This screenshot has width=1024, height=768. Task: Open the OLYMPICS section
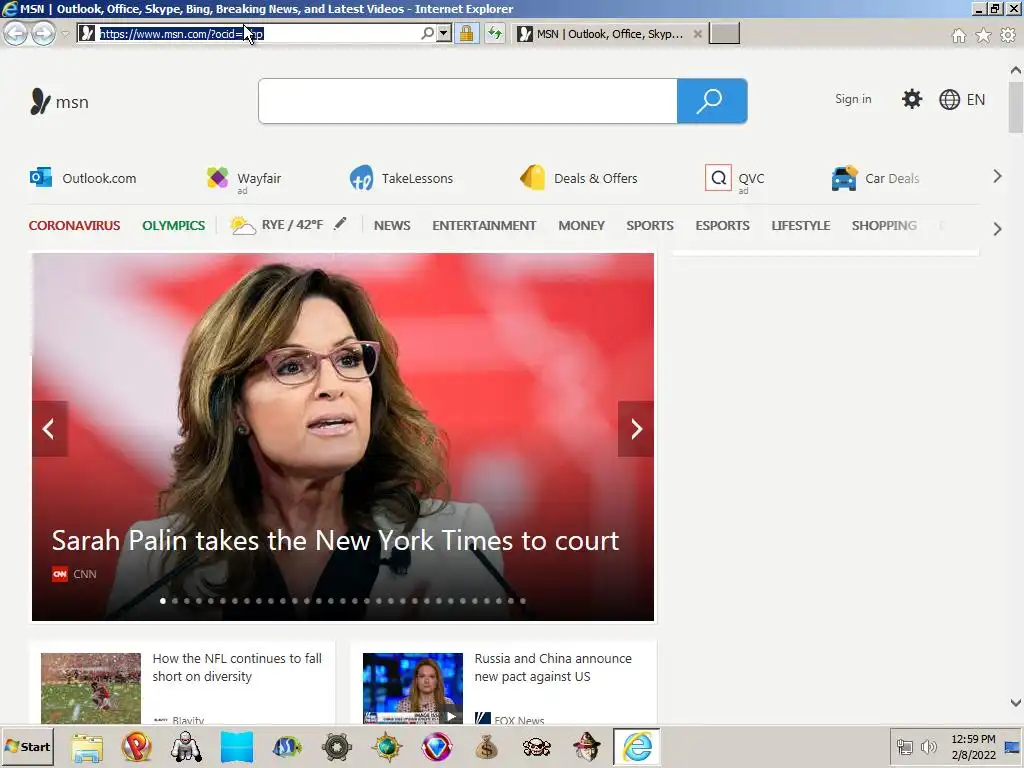click(x=174, y=225)
